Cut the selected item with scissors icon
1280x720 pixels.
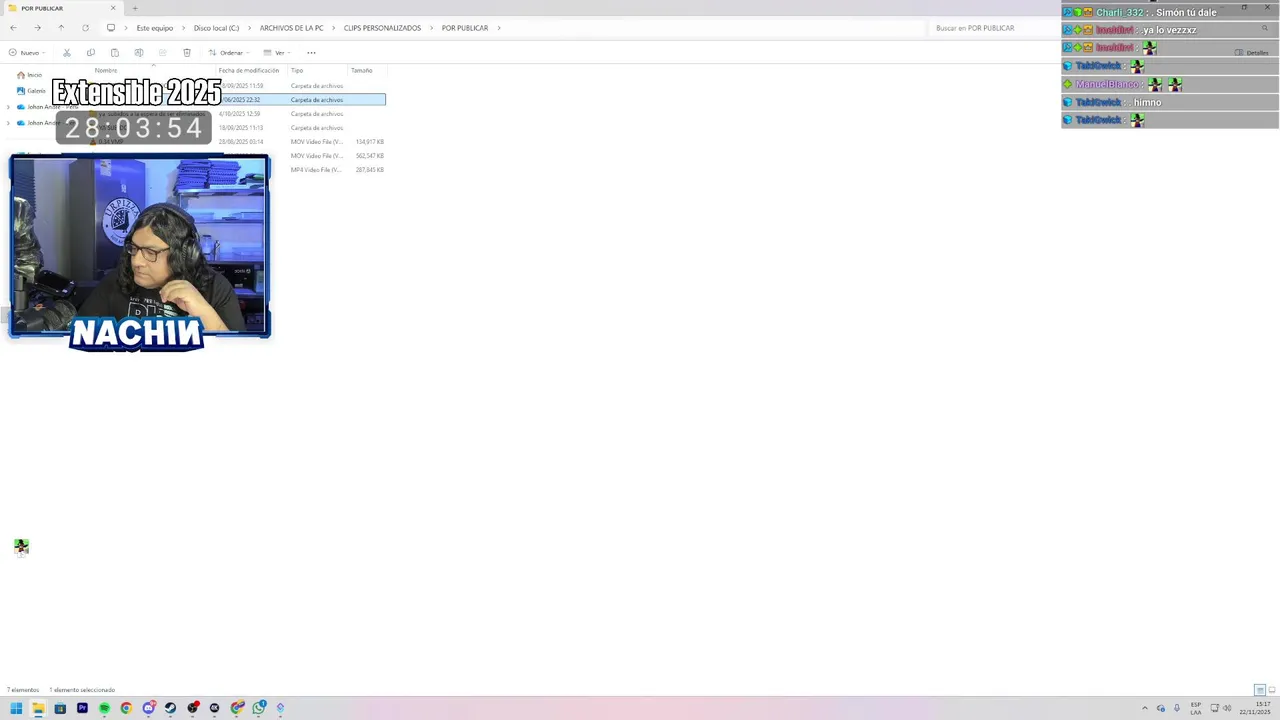(x=67, y=53)
